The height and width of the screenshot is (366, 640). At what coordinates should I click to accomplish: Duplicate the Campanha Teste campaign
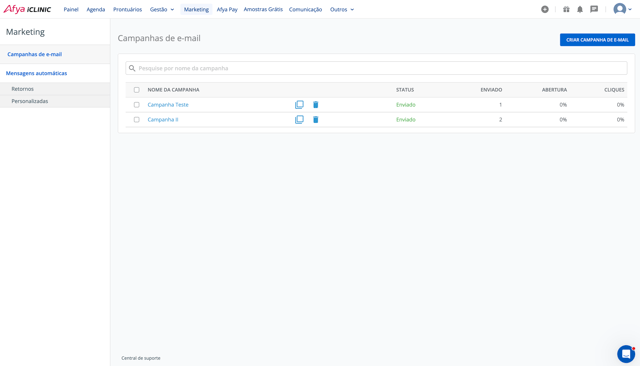299,104
